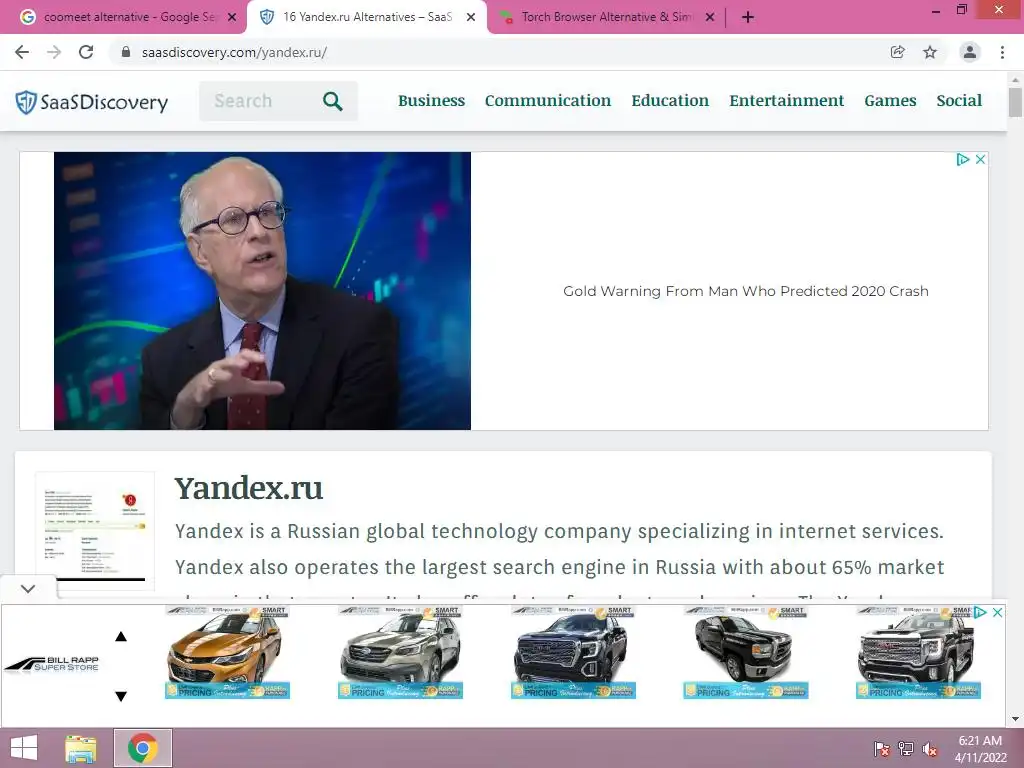This screenshot has height=768, width=1024.
Task: Open Games category menu
Action: [x=890, y=101]
